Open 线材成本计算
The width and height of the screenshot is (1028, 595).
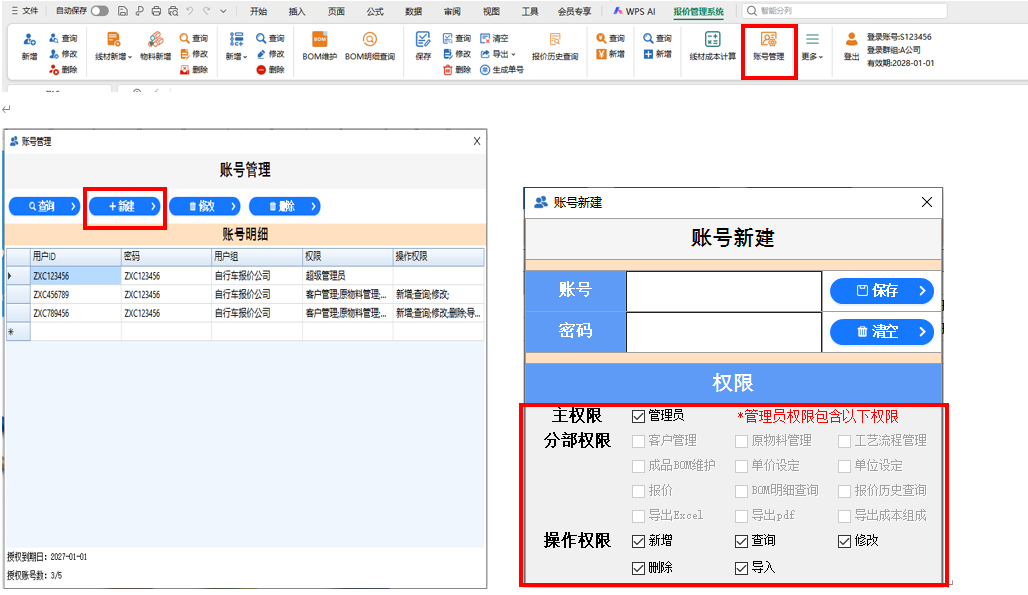point(713,46)
